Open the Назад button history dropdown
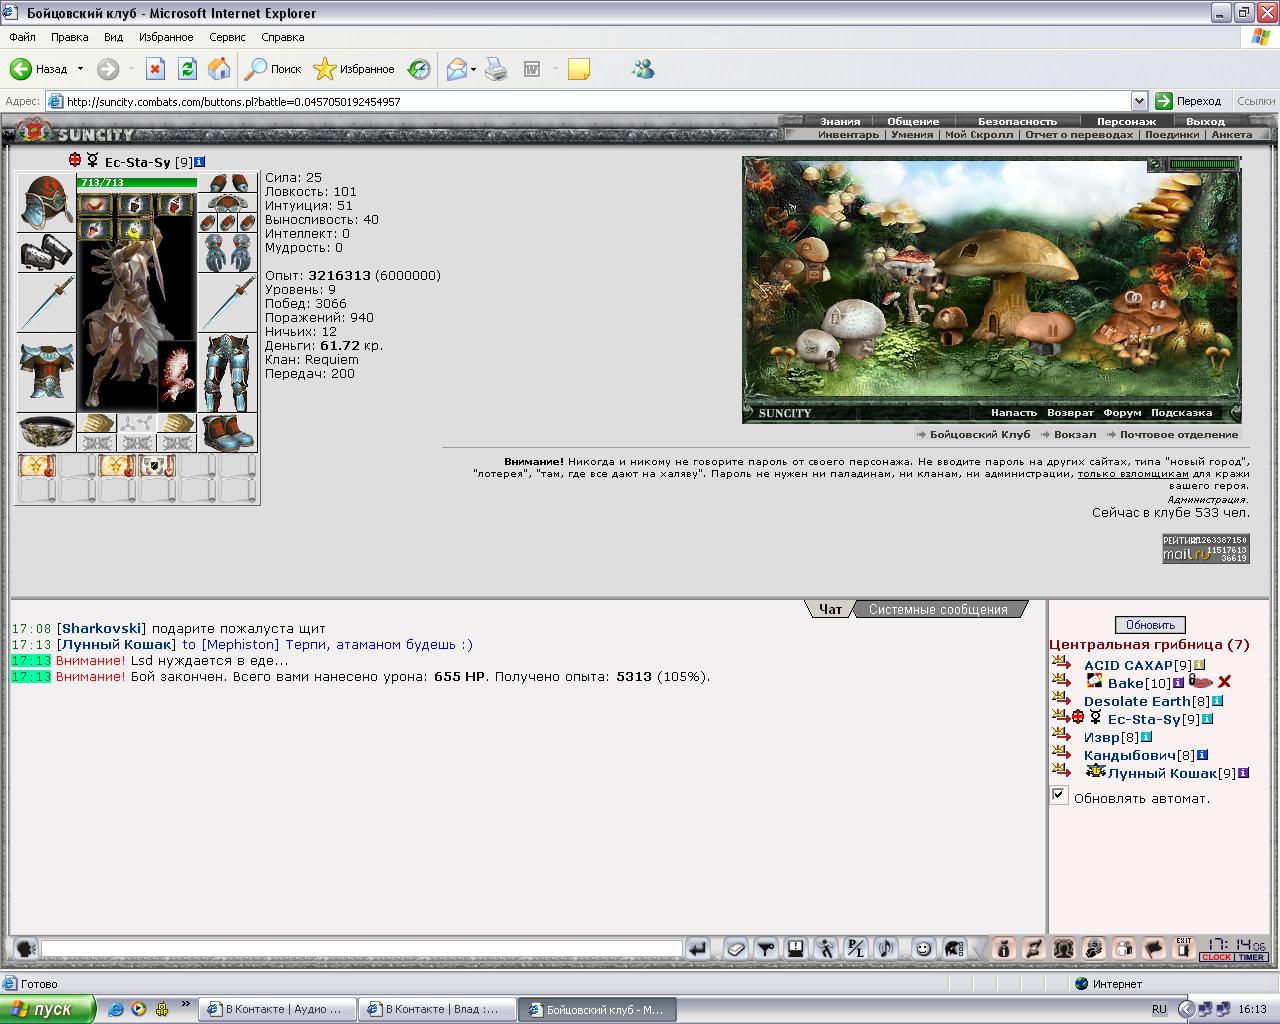 80,69
